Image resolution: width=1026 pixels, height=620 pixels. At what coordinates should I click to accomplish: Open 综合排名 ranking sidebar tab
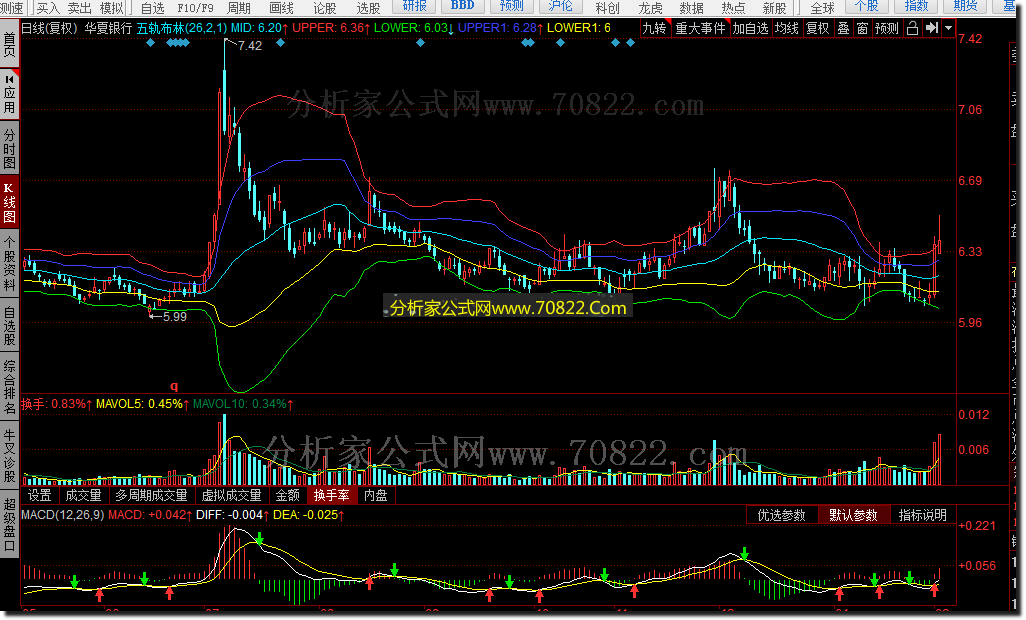pos(9,387)
